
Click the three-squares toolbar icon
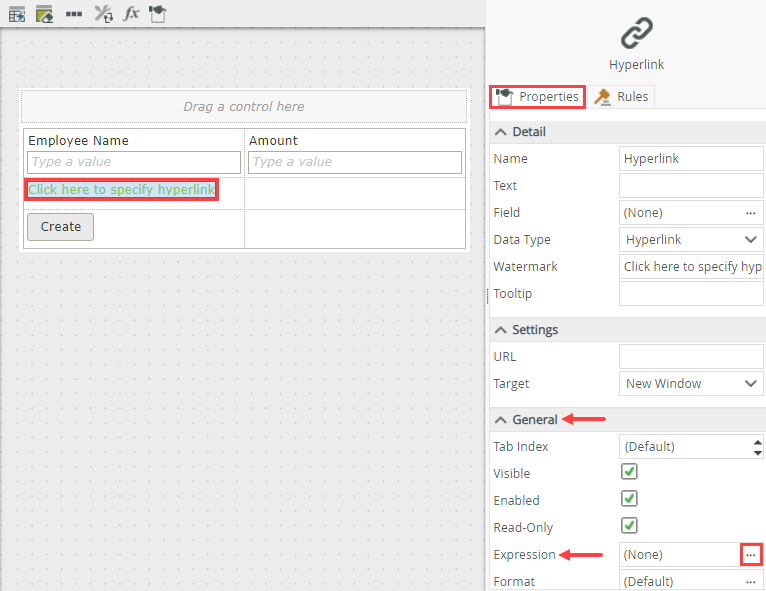[74, 14]
